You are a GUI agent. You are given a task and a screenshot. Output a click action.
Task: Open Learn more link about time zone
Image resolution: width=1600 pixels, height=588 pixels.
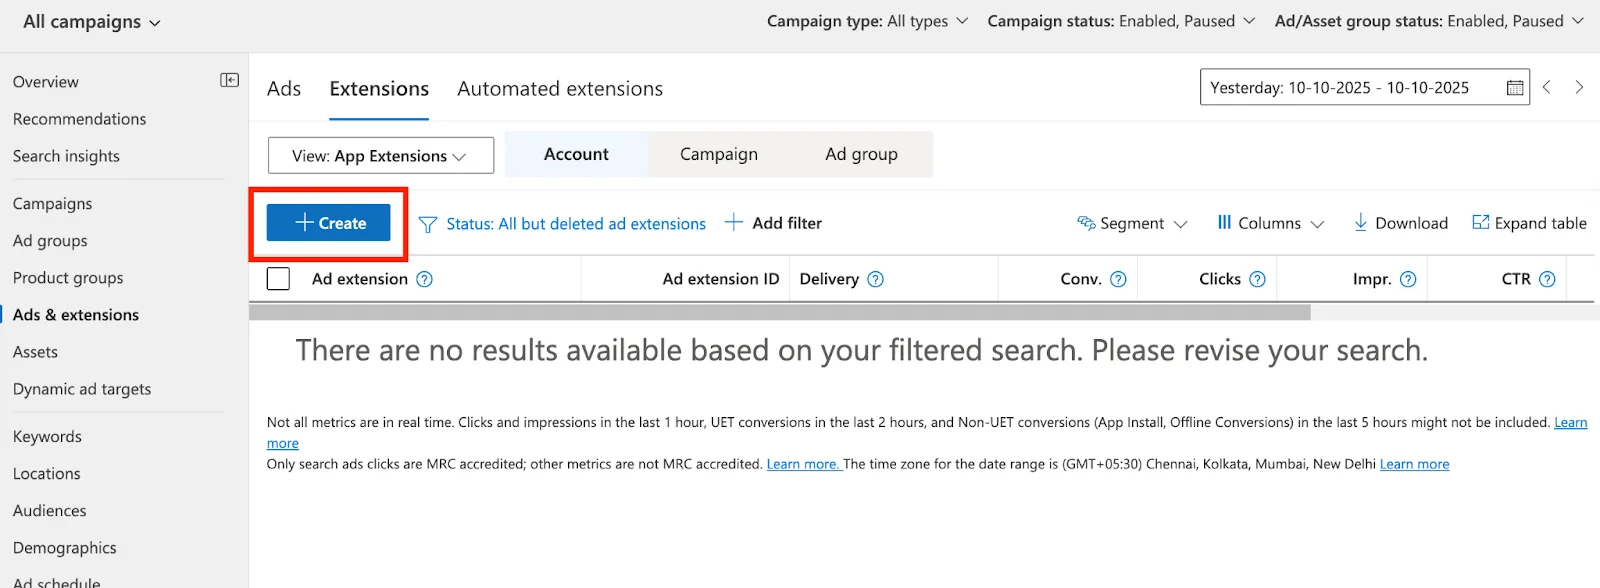click(x=1414, y=464)
